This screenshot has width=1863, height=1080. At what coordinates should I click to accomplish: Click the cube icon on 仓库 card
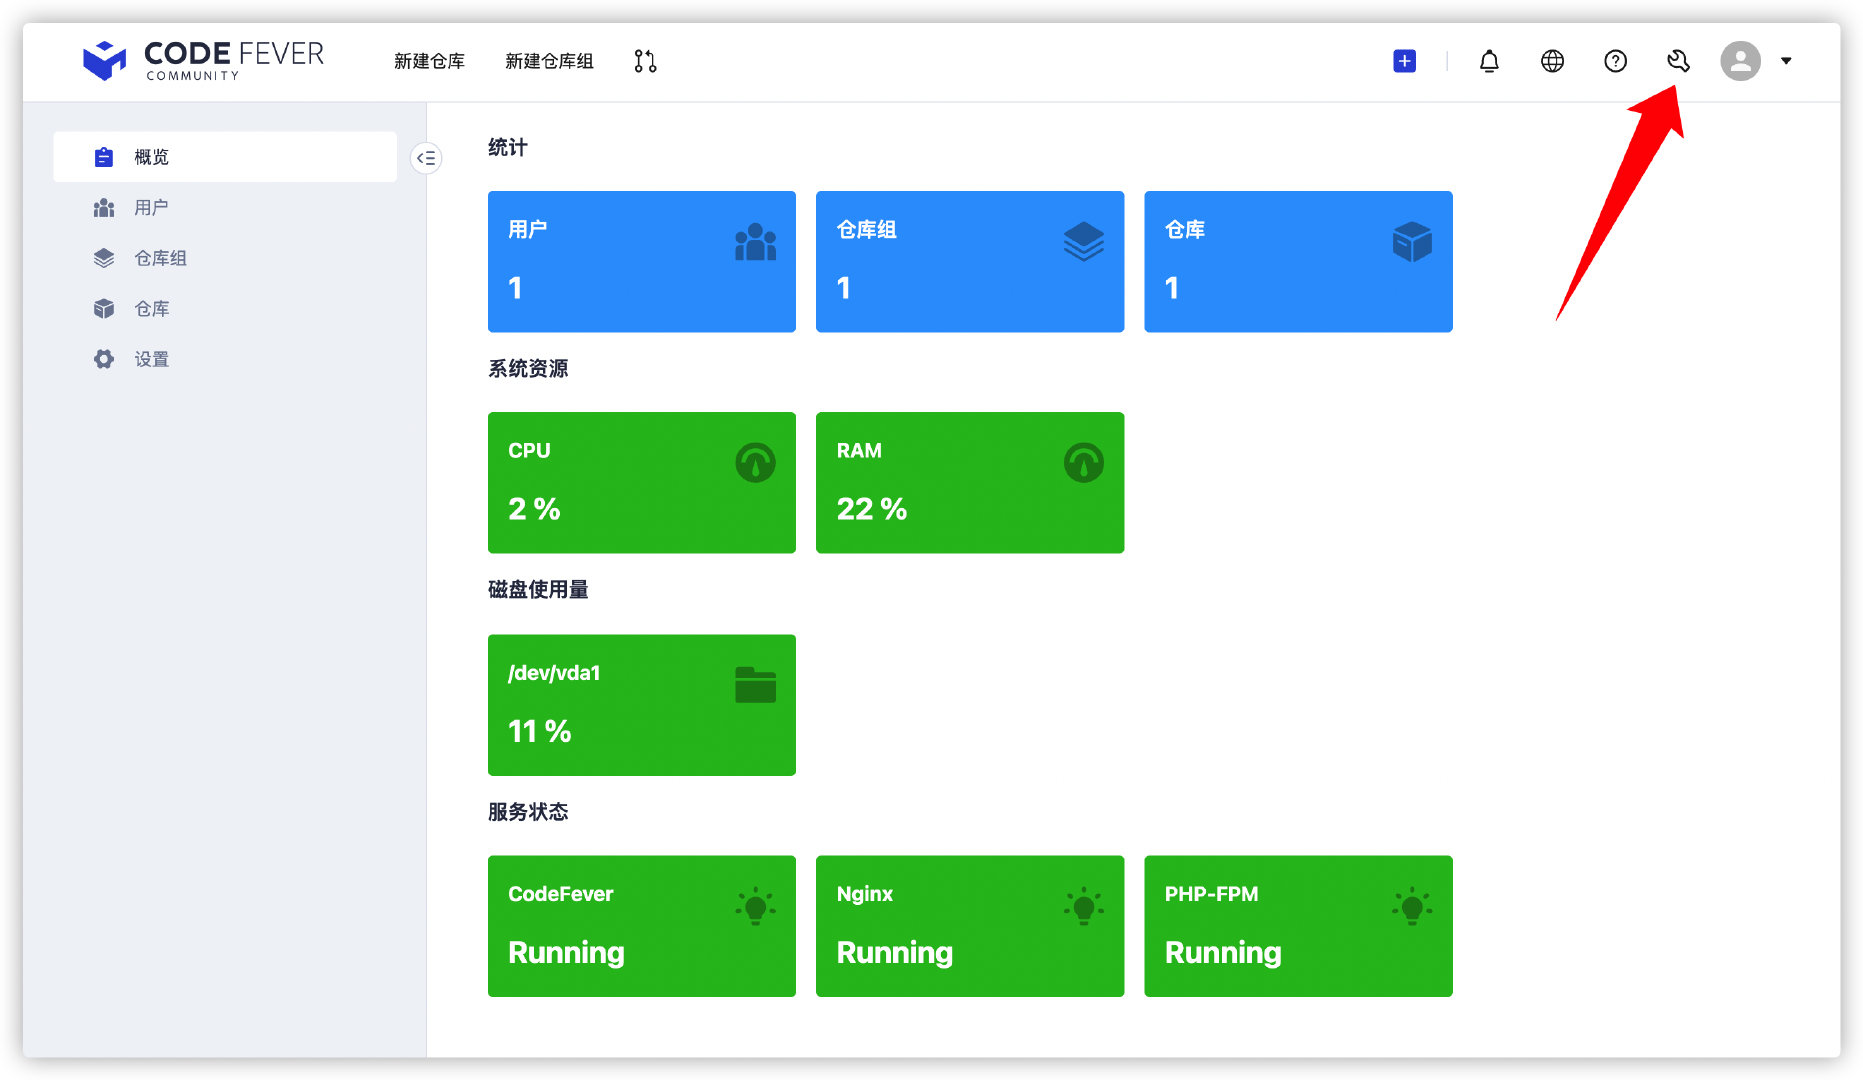click(x=1412, y=242)
